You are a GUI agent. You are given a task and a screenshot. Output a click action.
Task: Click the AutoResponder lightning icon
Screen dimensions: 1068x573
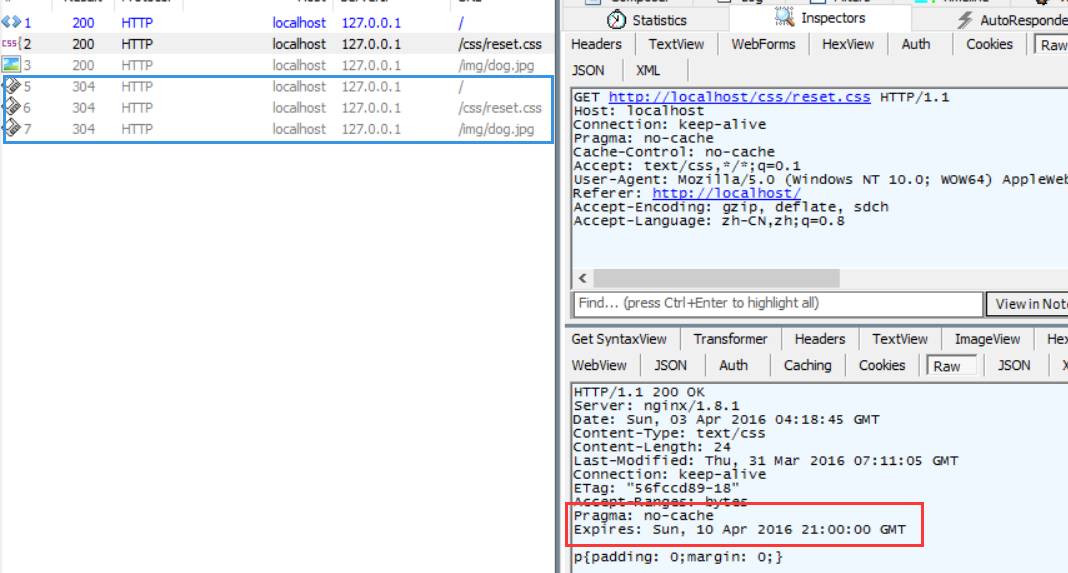coord(964,20)
